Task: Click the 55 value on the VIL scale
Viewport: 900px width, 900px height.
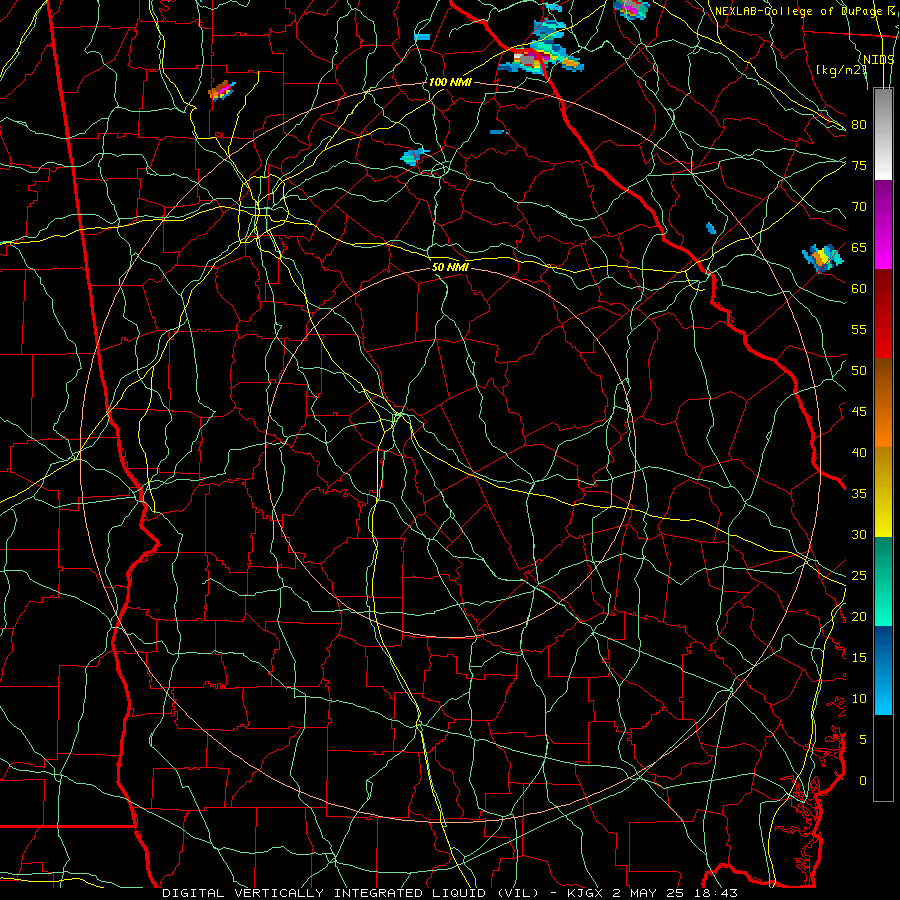Action: pos(859,329)
